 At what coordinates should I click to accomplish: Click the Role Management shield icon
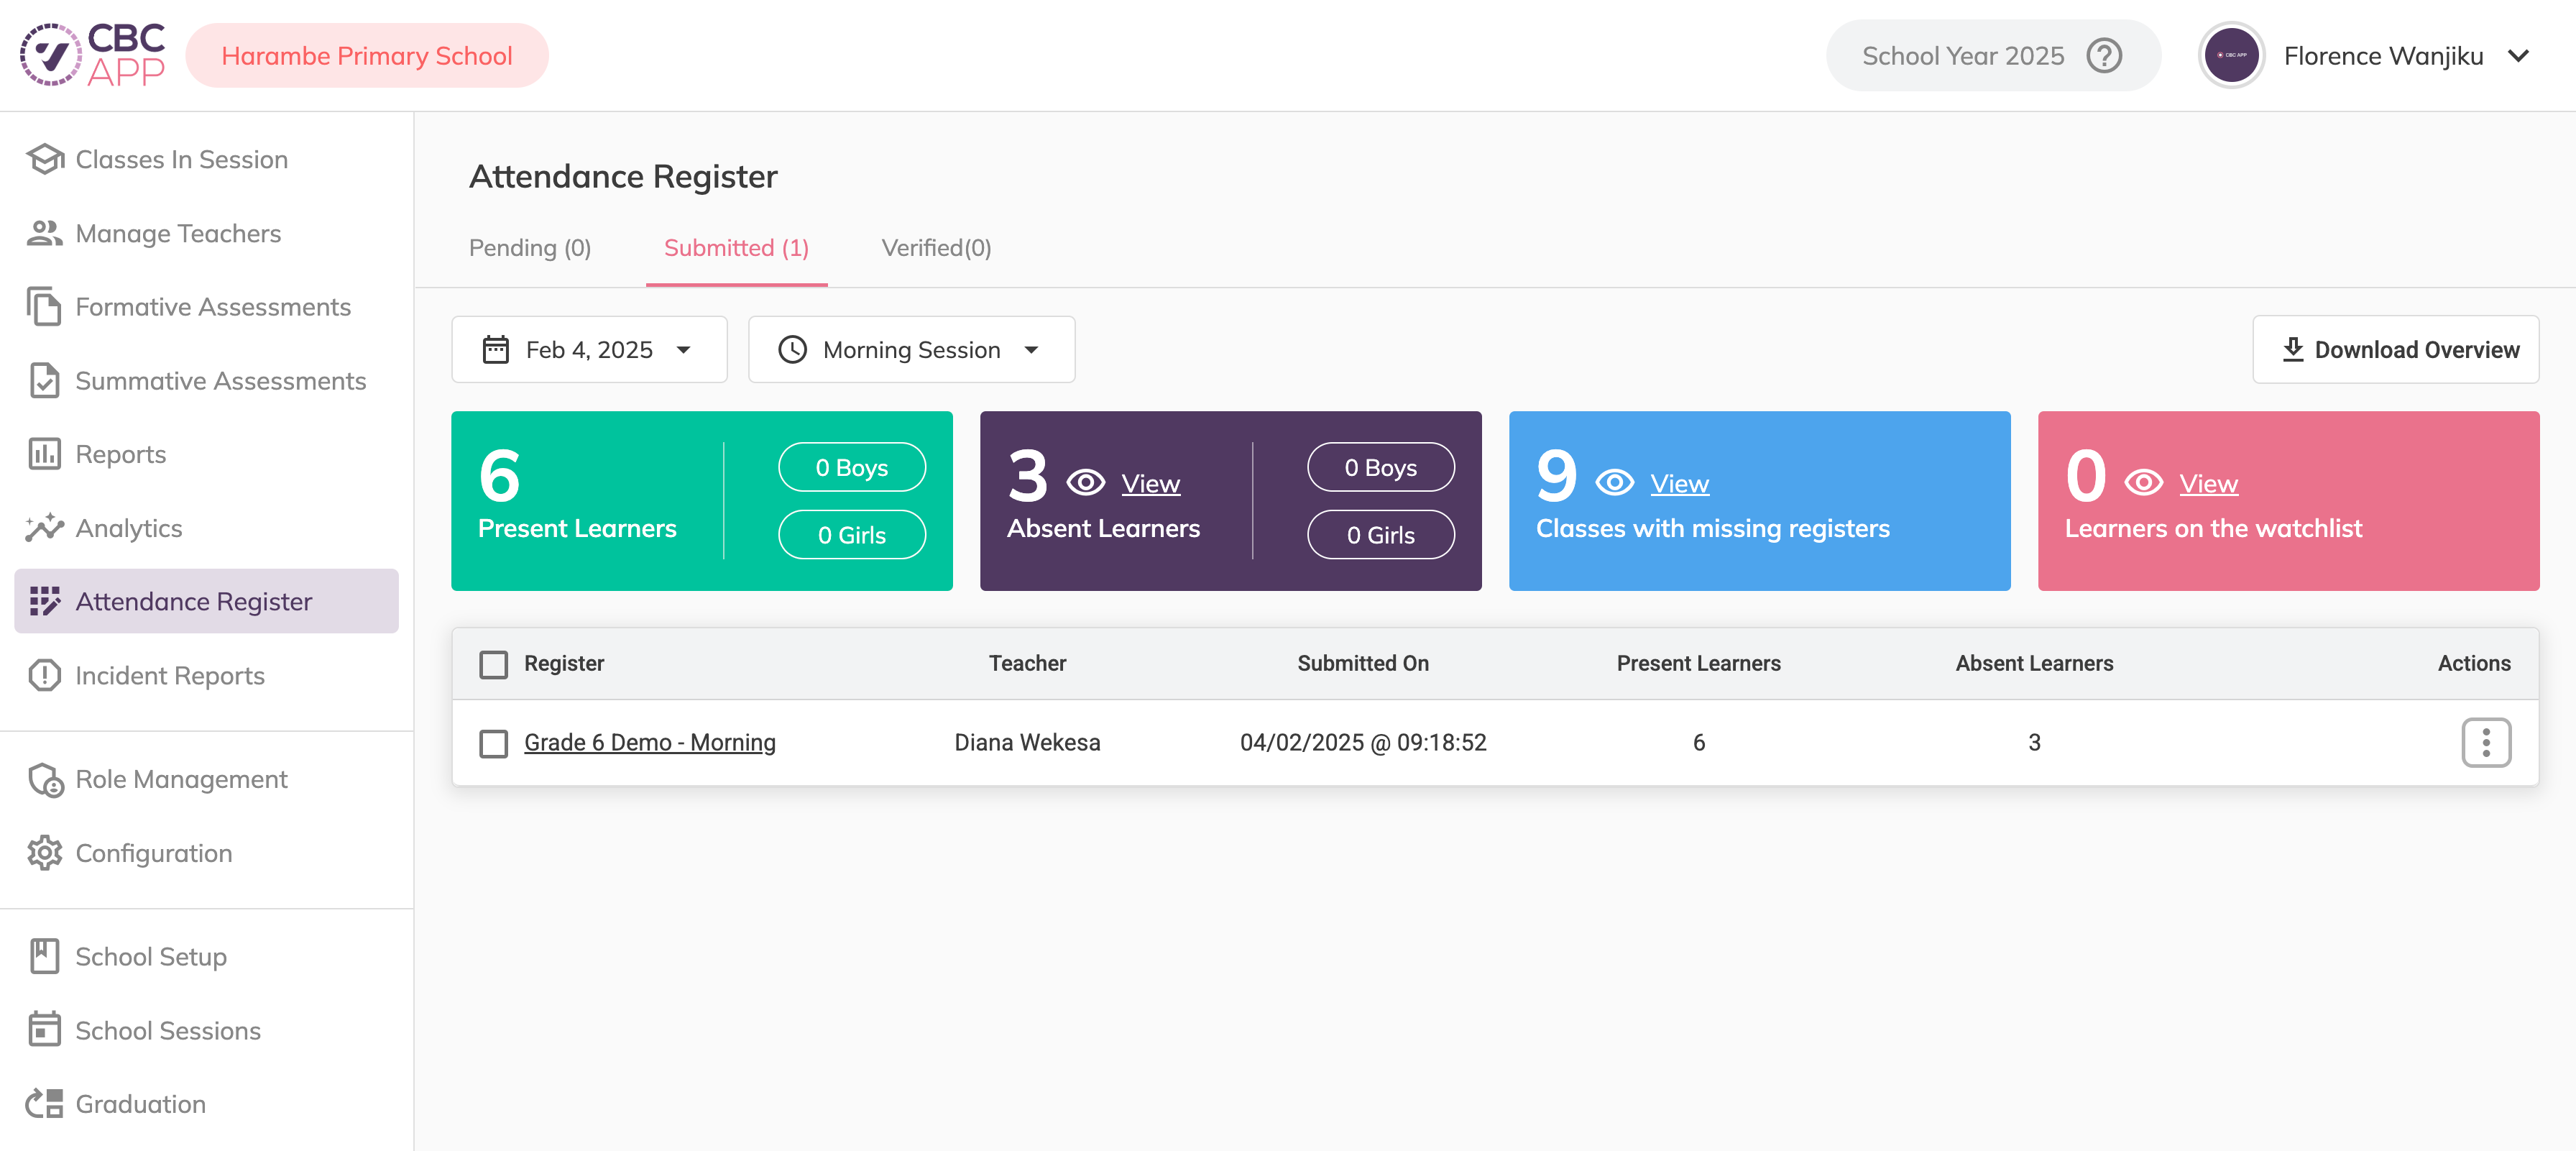[45, 779]
